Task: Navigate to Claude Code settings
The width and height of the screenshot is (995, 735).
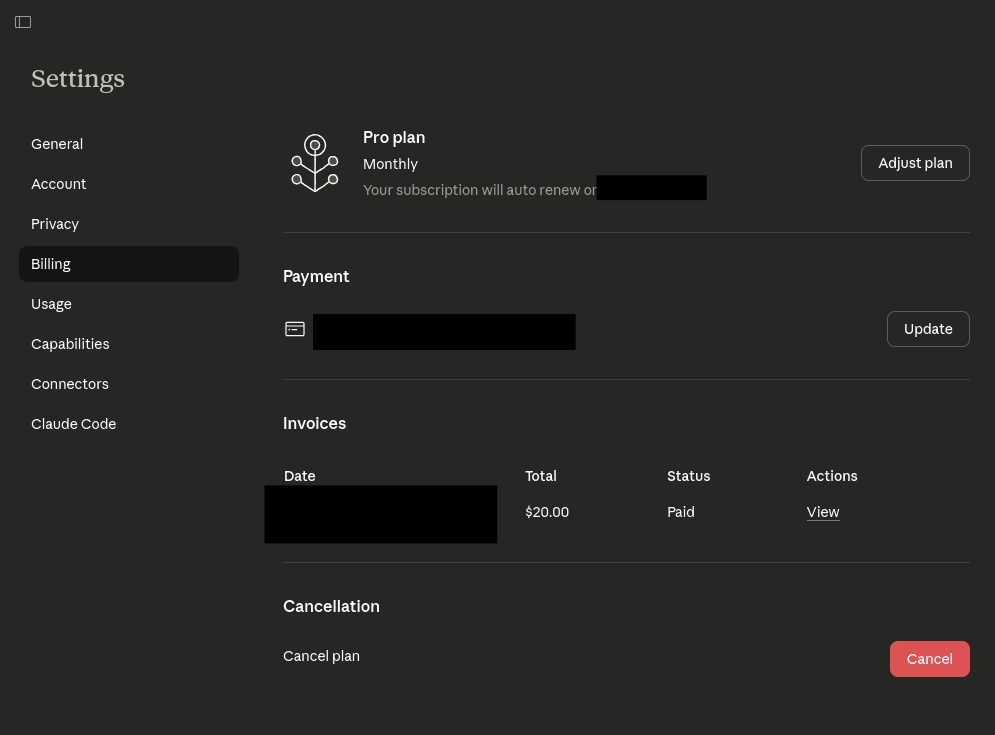Action: coord(74,424)
